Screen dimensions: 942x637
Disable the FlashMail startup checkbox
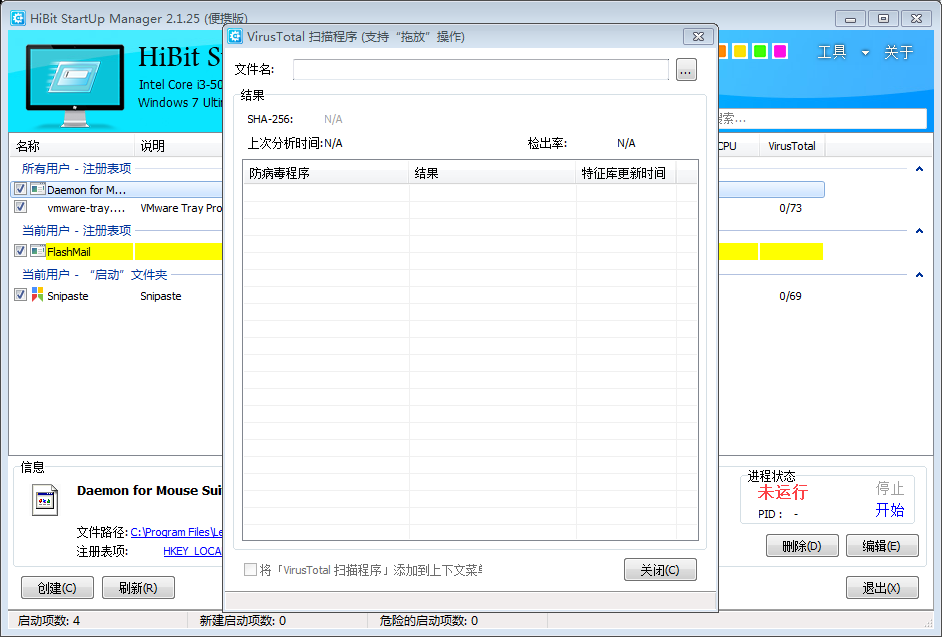point(20,251)
